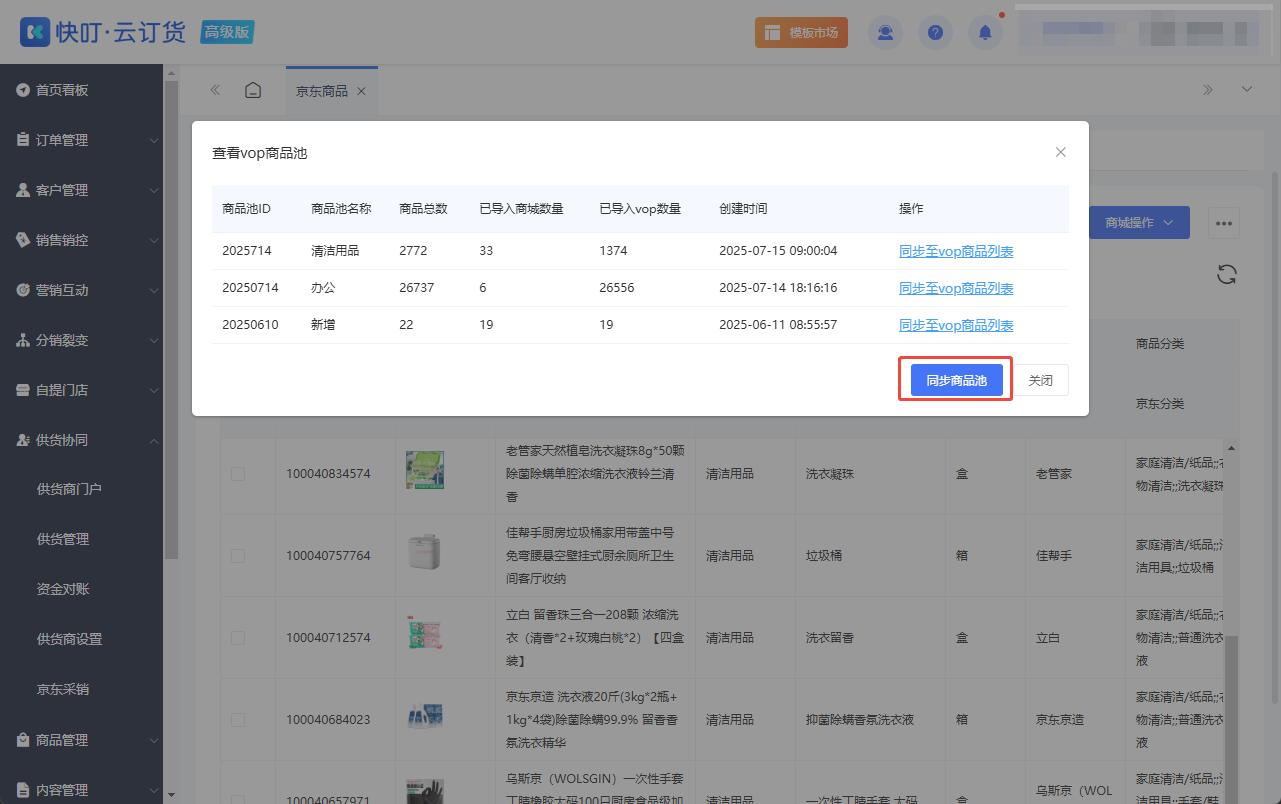Click the 同步商品池 button
Screen dimensions: 1281x804
[956, 380]
